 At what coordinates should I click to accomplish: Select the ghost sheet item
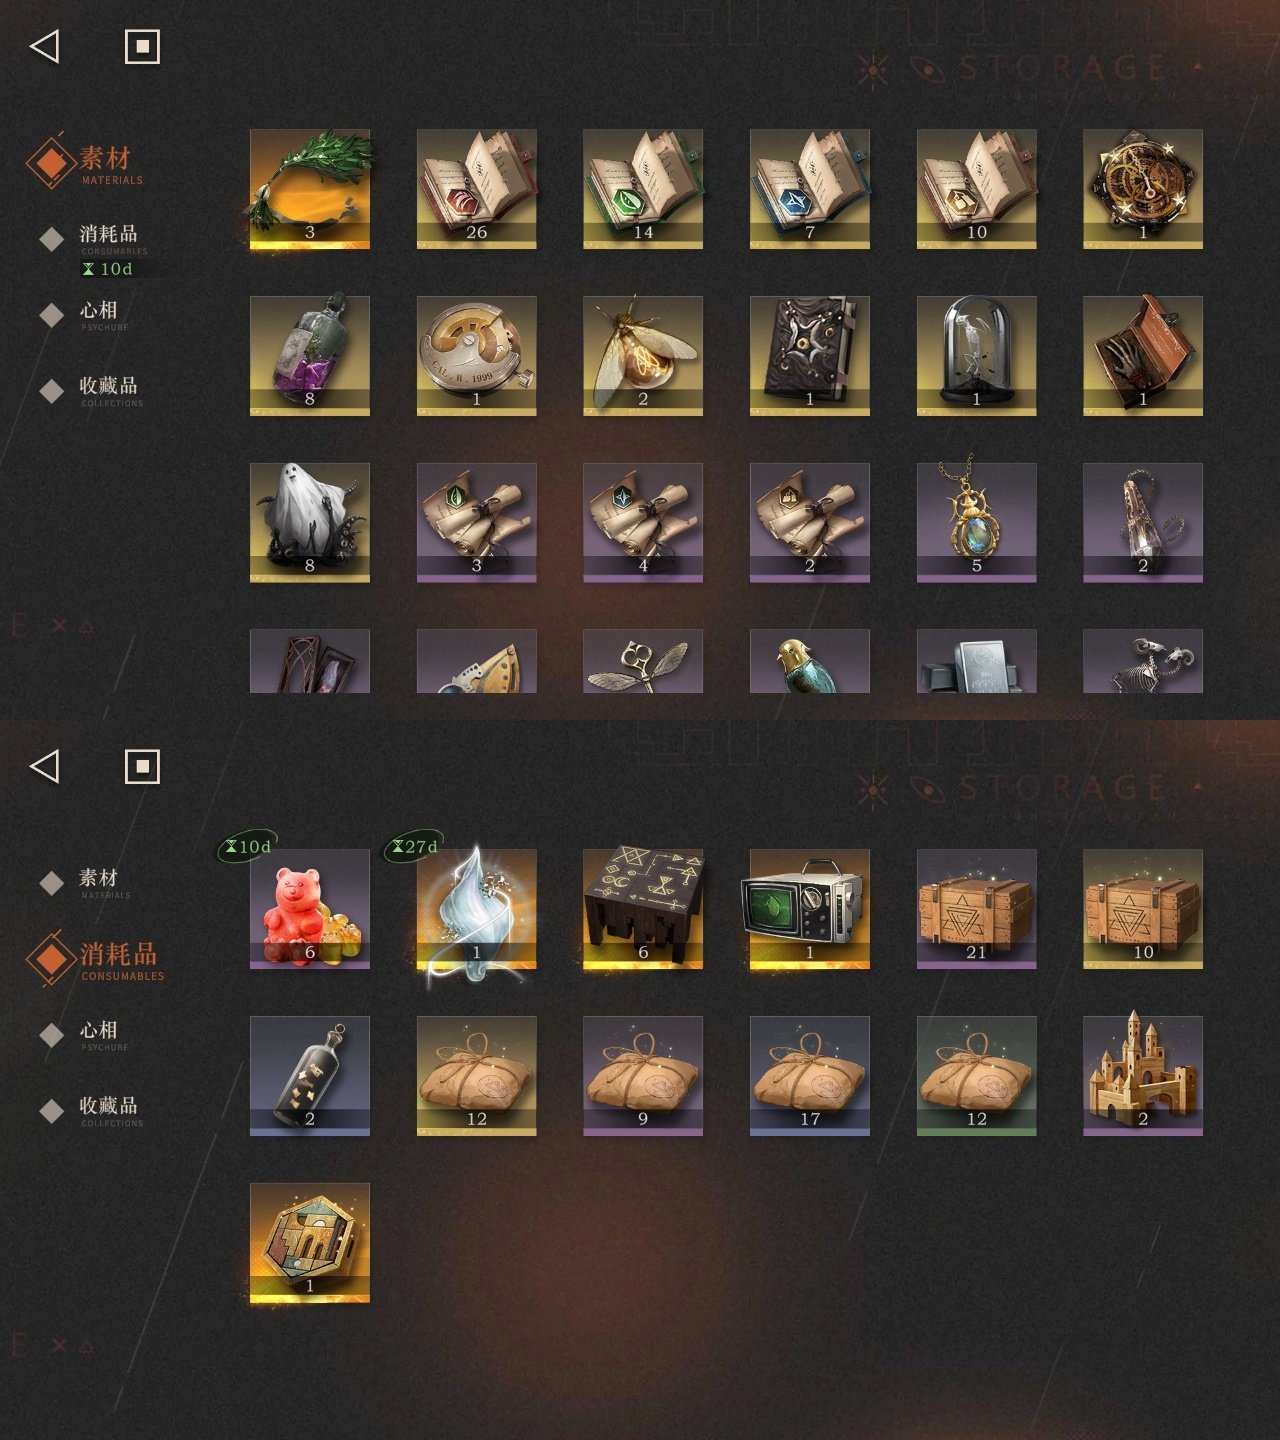[x=310, y=523]
